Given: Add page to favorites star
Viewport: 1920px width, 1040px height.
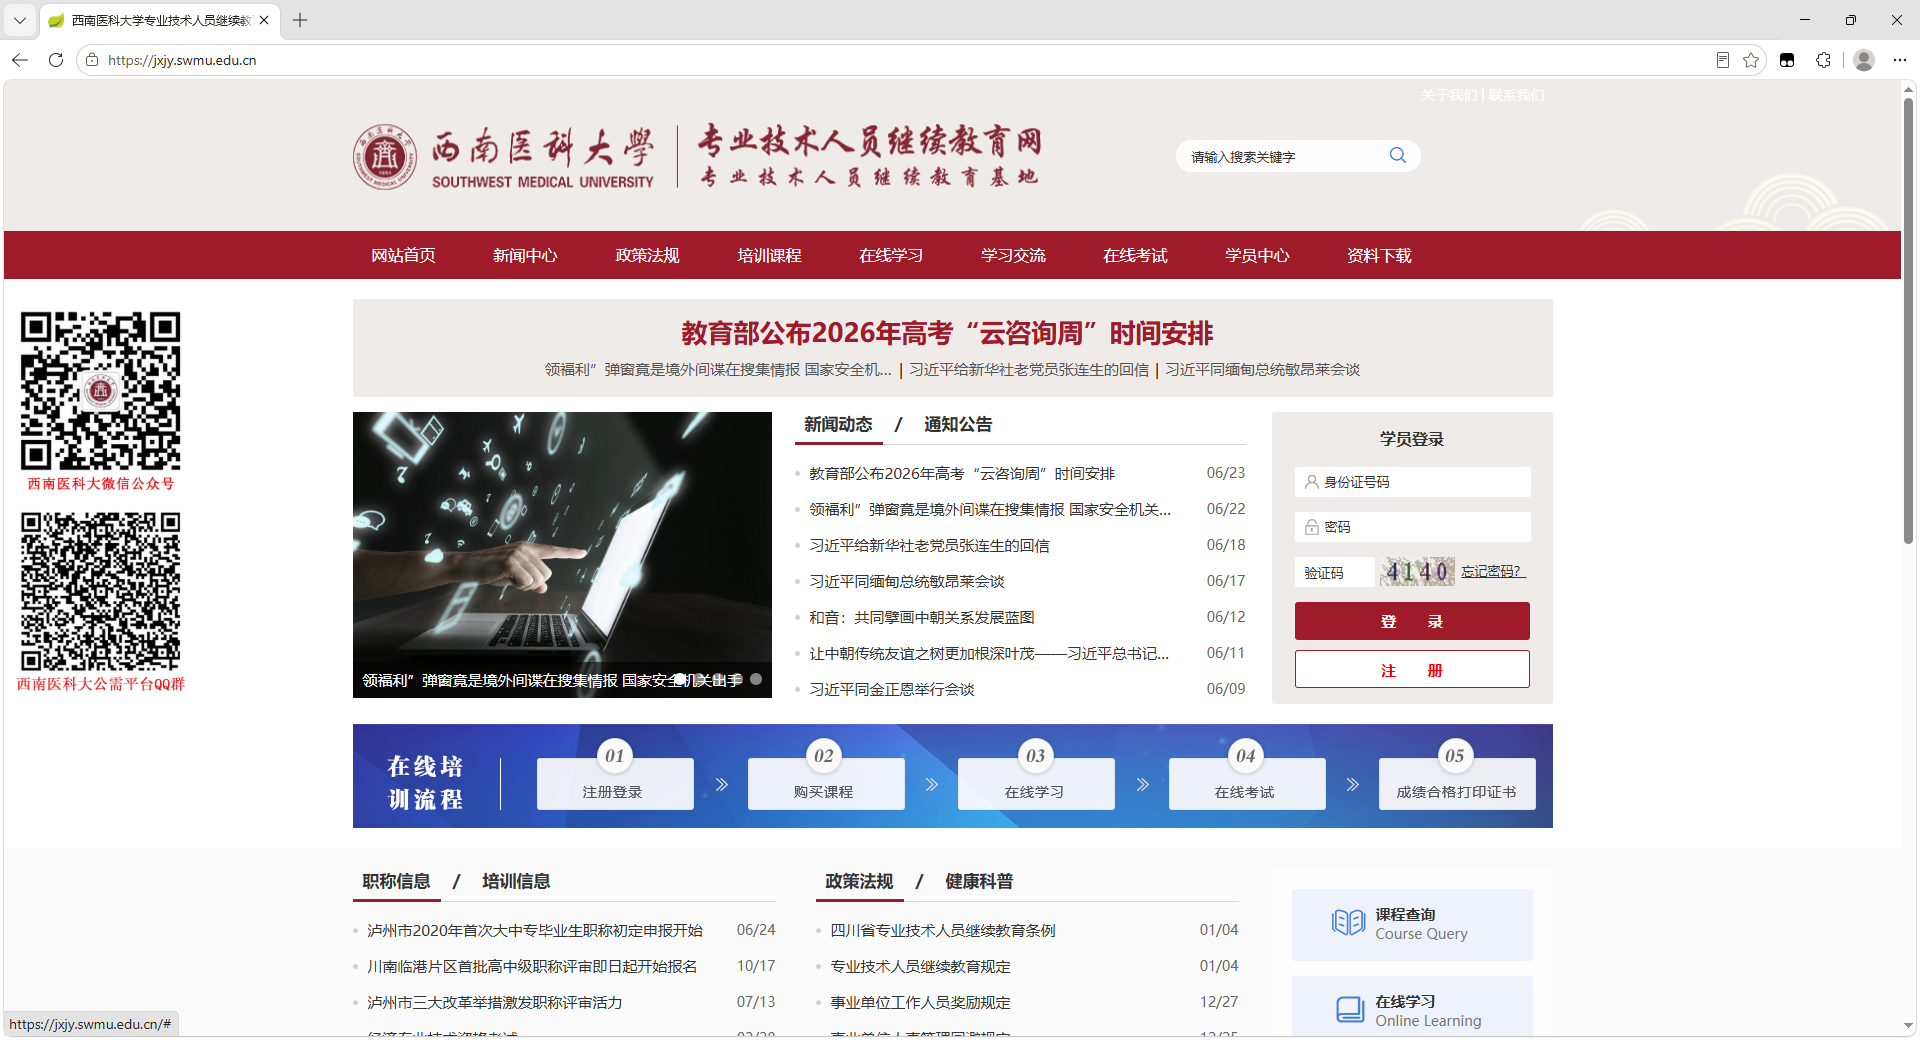Looking at the screenshot, I should [1751, 60].
